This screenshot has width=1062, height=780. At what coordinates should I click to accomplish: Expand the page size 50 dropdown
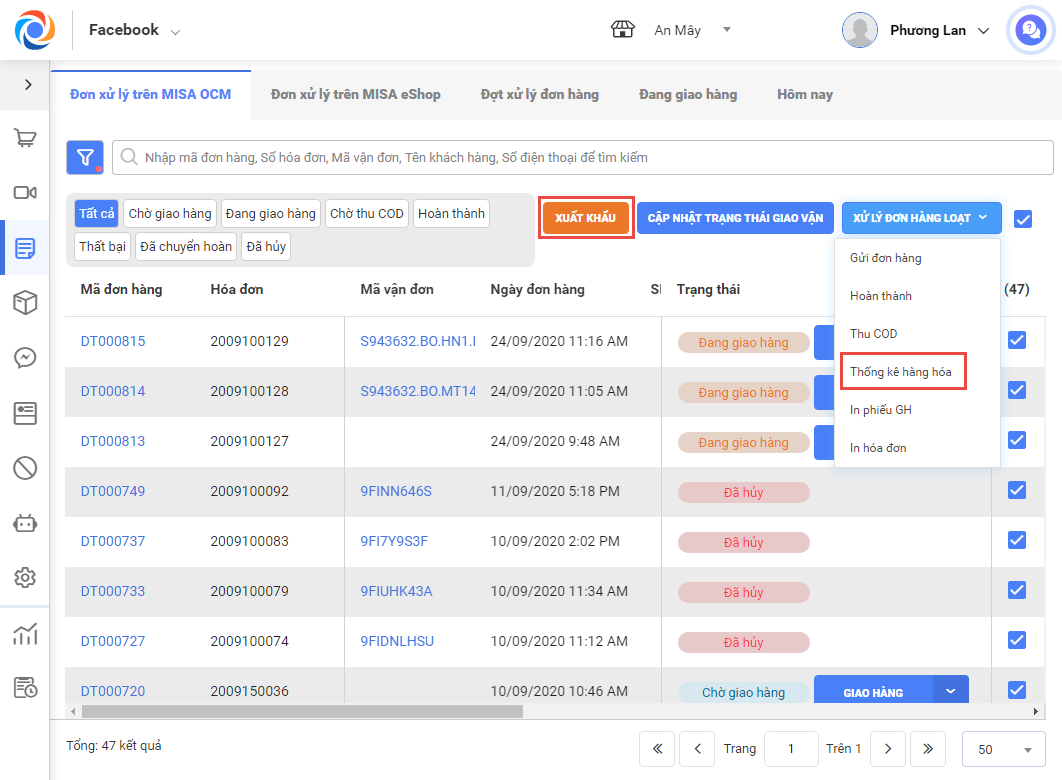click(x=1003, y=749)
